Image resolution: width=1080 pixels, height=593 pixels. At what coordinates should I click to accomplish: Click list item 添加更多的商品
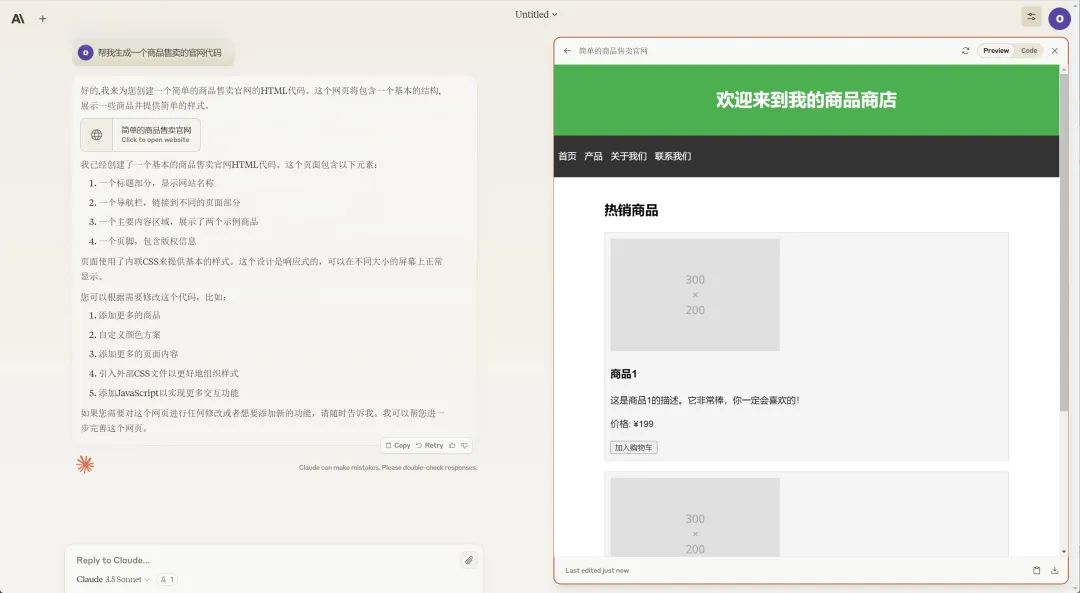(129, 315)
